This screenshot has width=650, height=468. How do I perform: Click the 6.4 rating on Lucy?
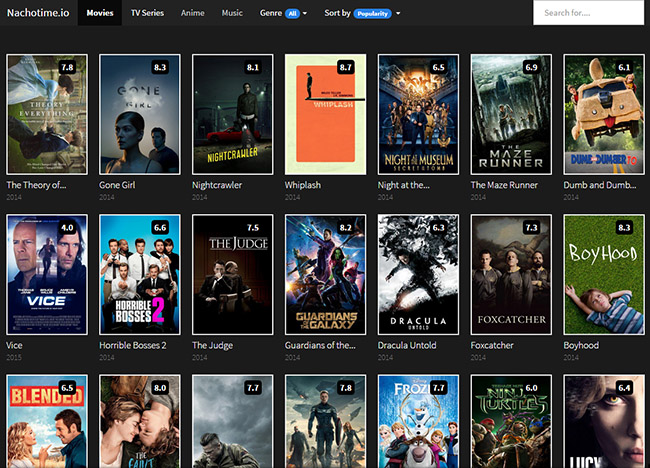coord(624,388)
